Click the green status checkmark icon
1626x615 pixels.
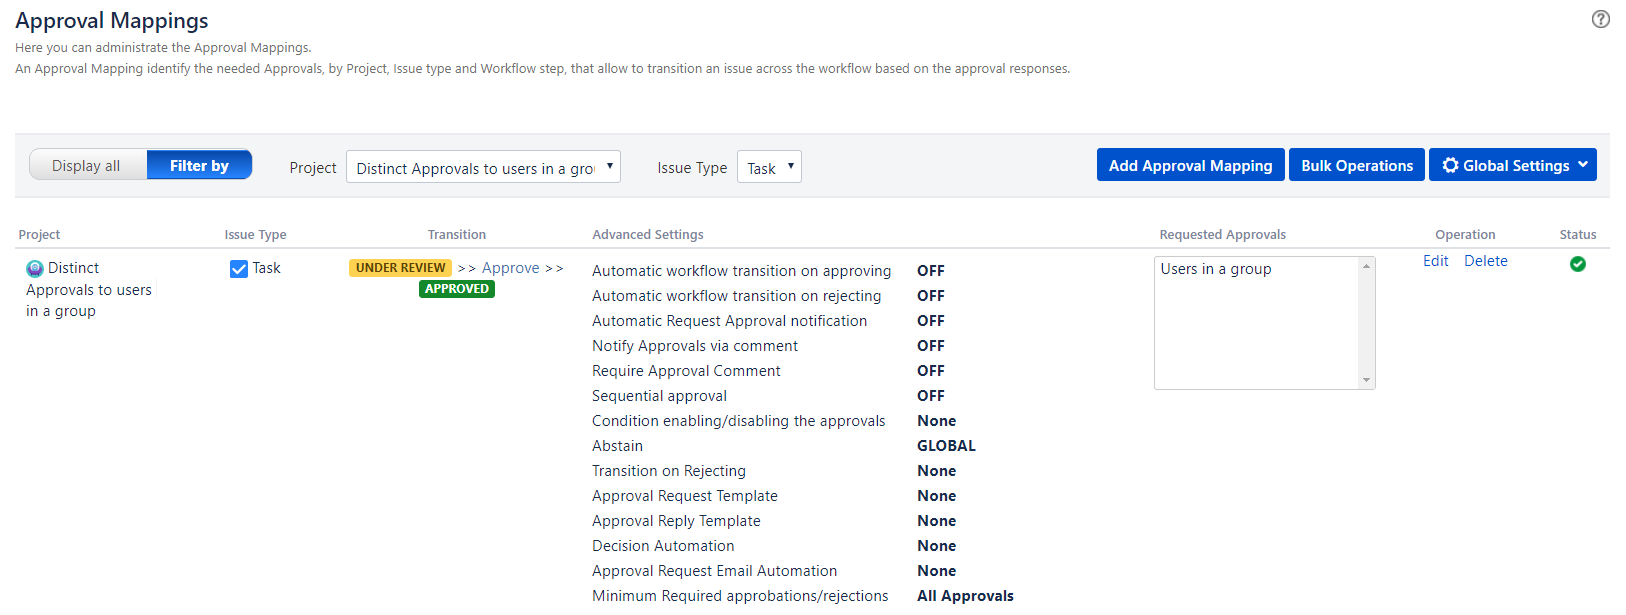click(1577, 264)
